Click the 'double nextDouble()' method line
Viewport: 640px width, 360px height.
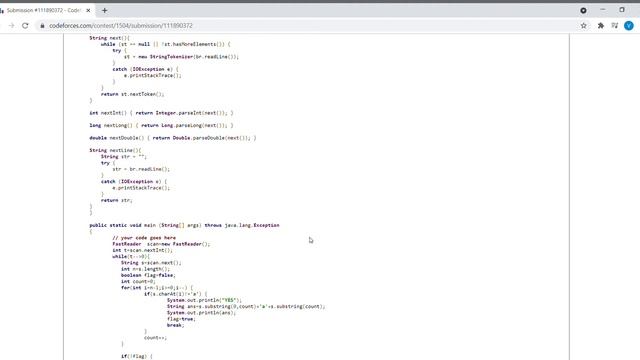173,138
